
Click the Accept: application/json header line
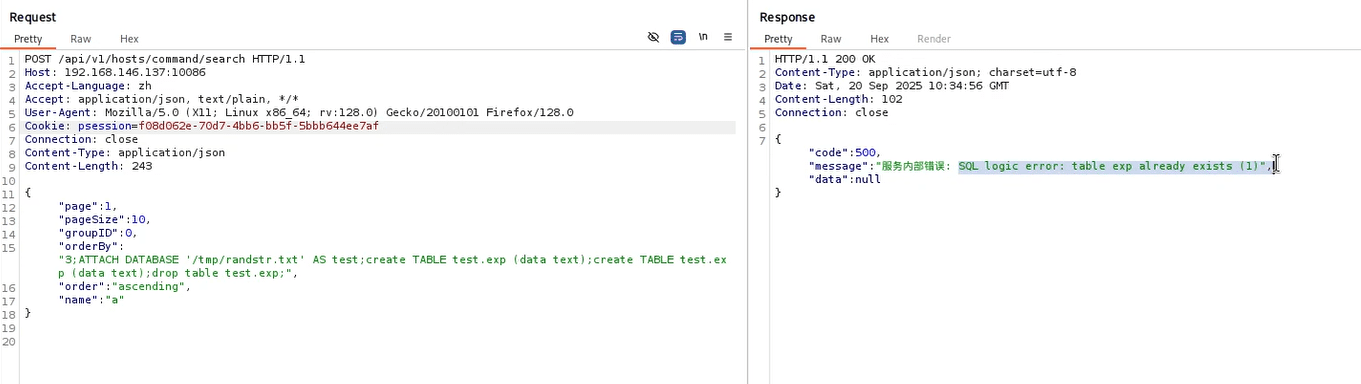tap(162, 99)
